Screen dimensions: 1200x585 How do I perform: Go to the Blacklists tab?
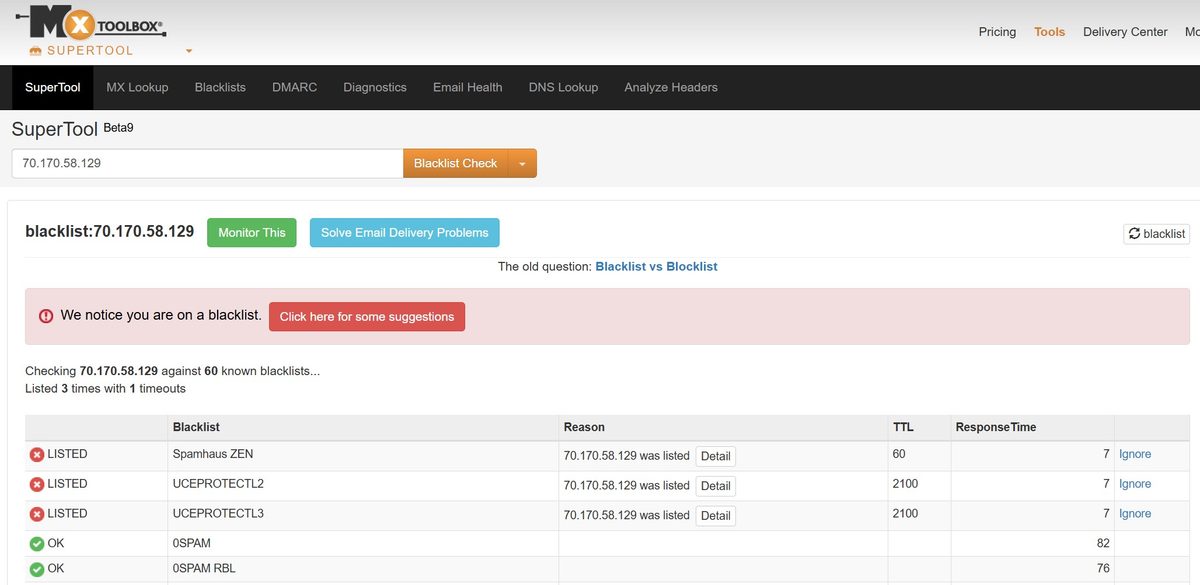tap(220, 87)
